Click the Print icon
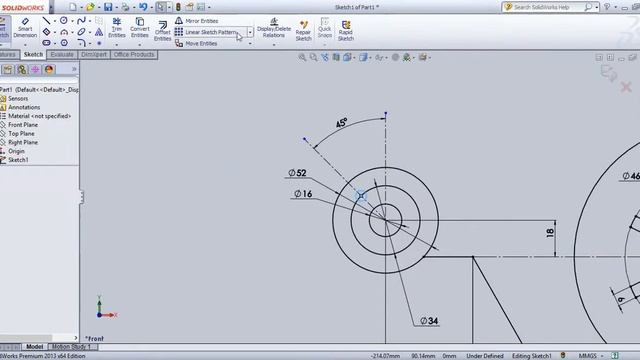Image resolution: width=640 pixels, height=360 pixels. (x=125, y=7)
